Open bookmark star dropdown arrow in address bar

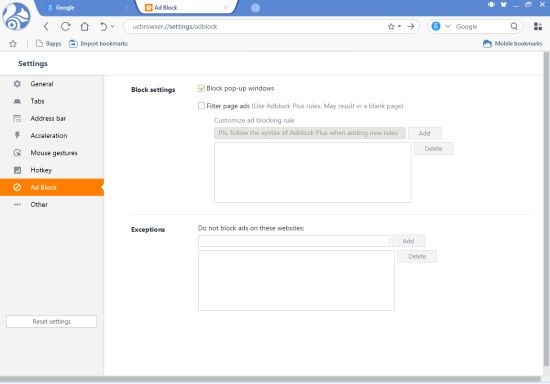point(400,26)
